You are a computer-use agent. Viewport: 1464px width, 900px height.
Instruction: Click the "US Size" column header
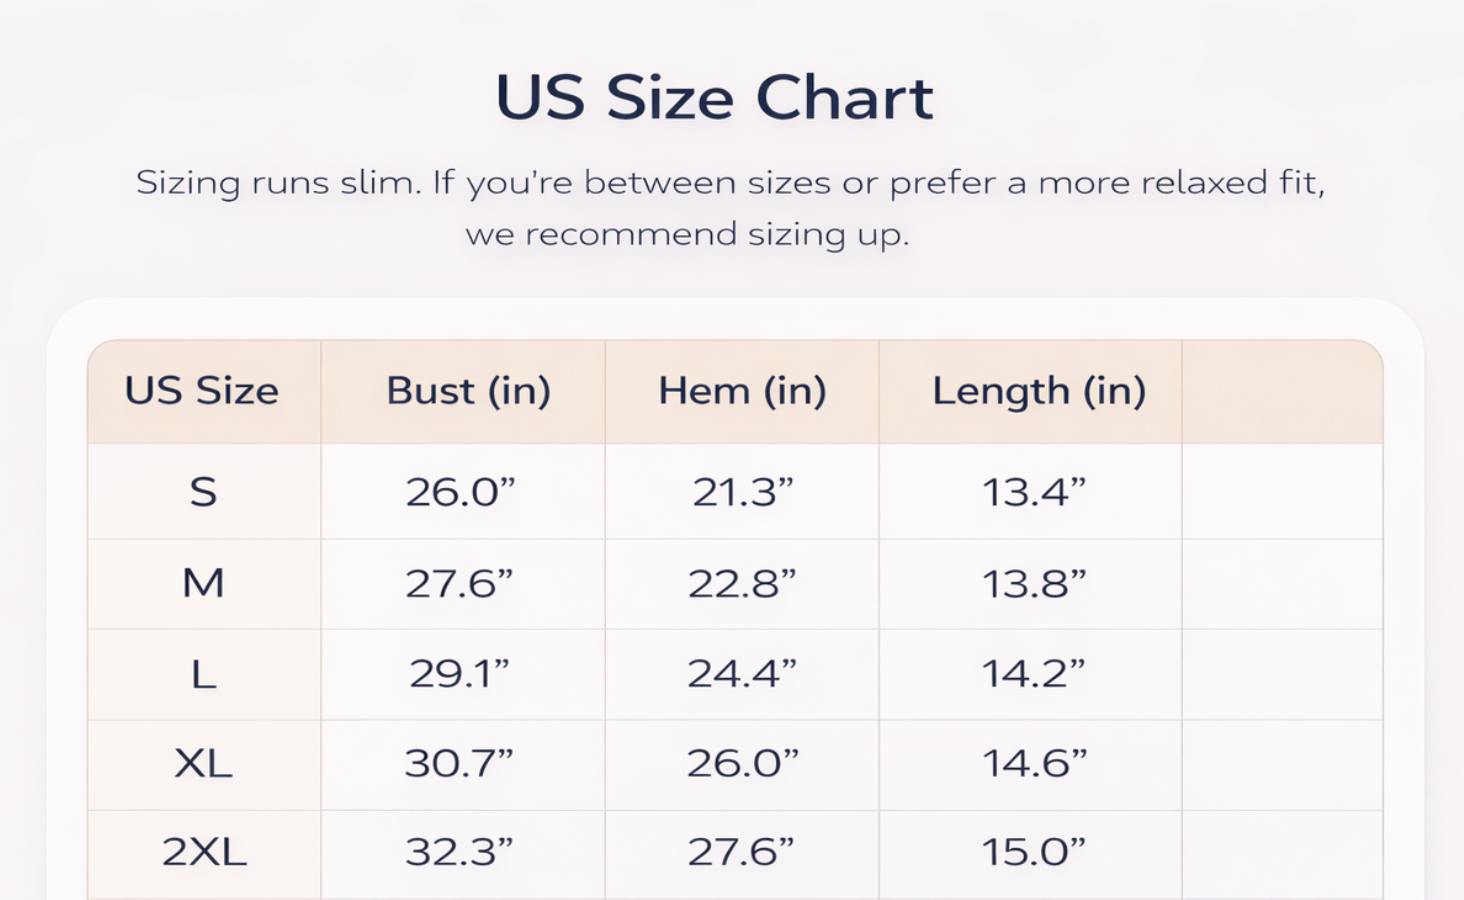(202, 391)
